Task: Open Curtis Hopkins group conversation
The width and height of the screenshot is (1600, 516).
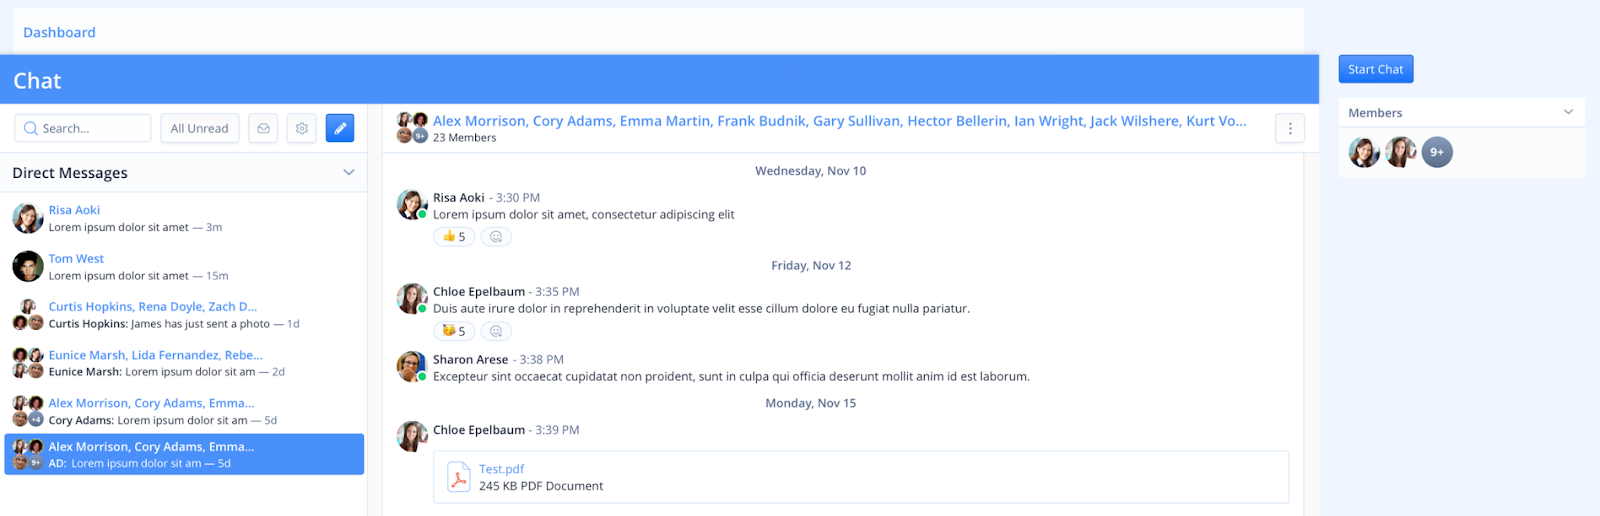Action: point(185,315)
